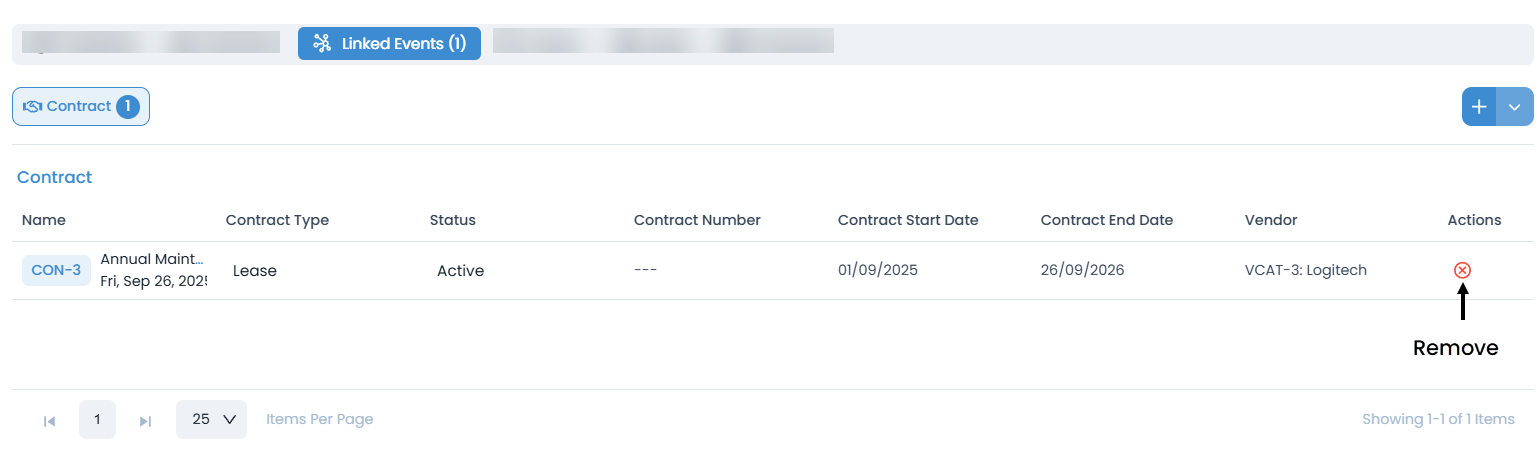Click the Vendor column header
Screen dimensions: 1539x472
point(1270,220)
